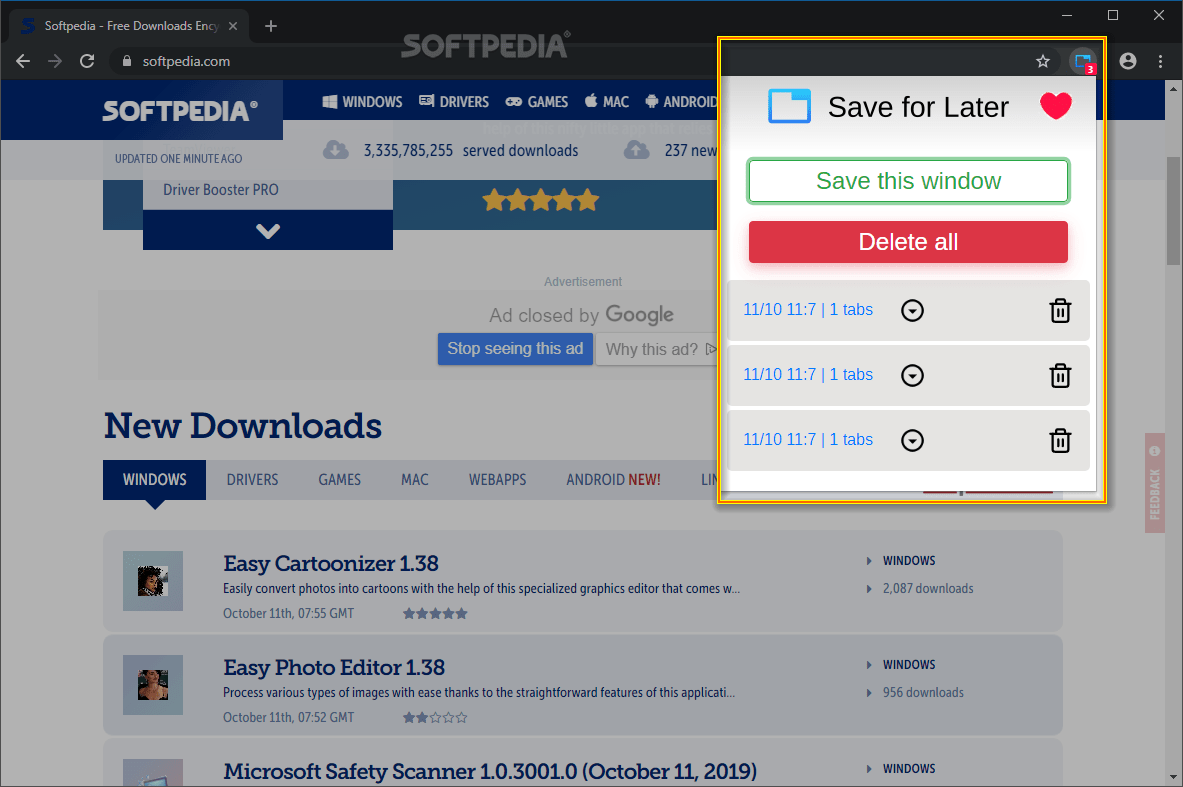Switch to GAMES tab under New Downloads
This screenshot has height=787, width=1183.
(x=340, y=480)
